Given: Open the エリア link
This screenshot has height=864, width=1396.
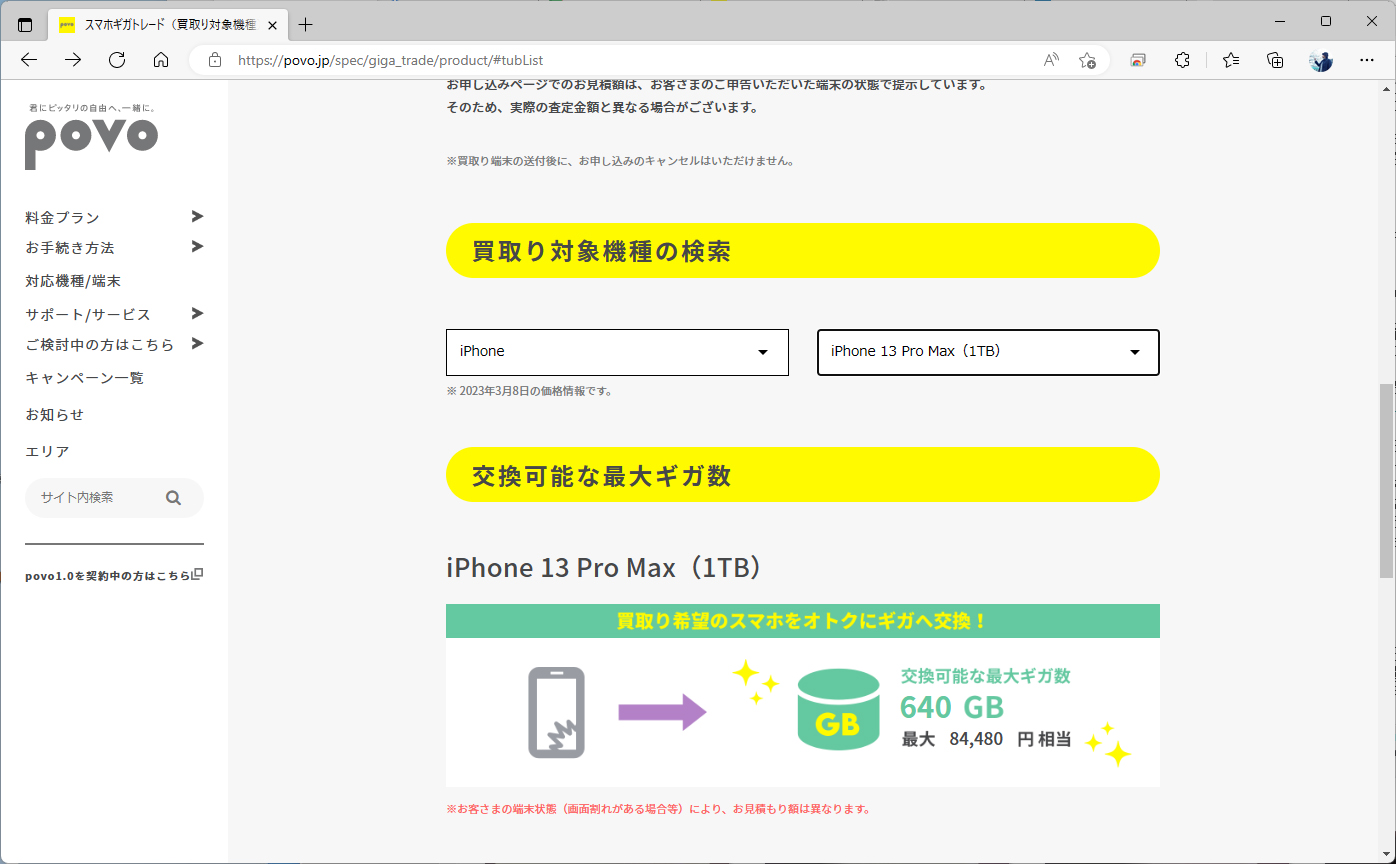Looking at the screenshot, I should [47, 451].
